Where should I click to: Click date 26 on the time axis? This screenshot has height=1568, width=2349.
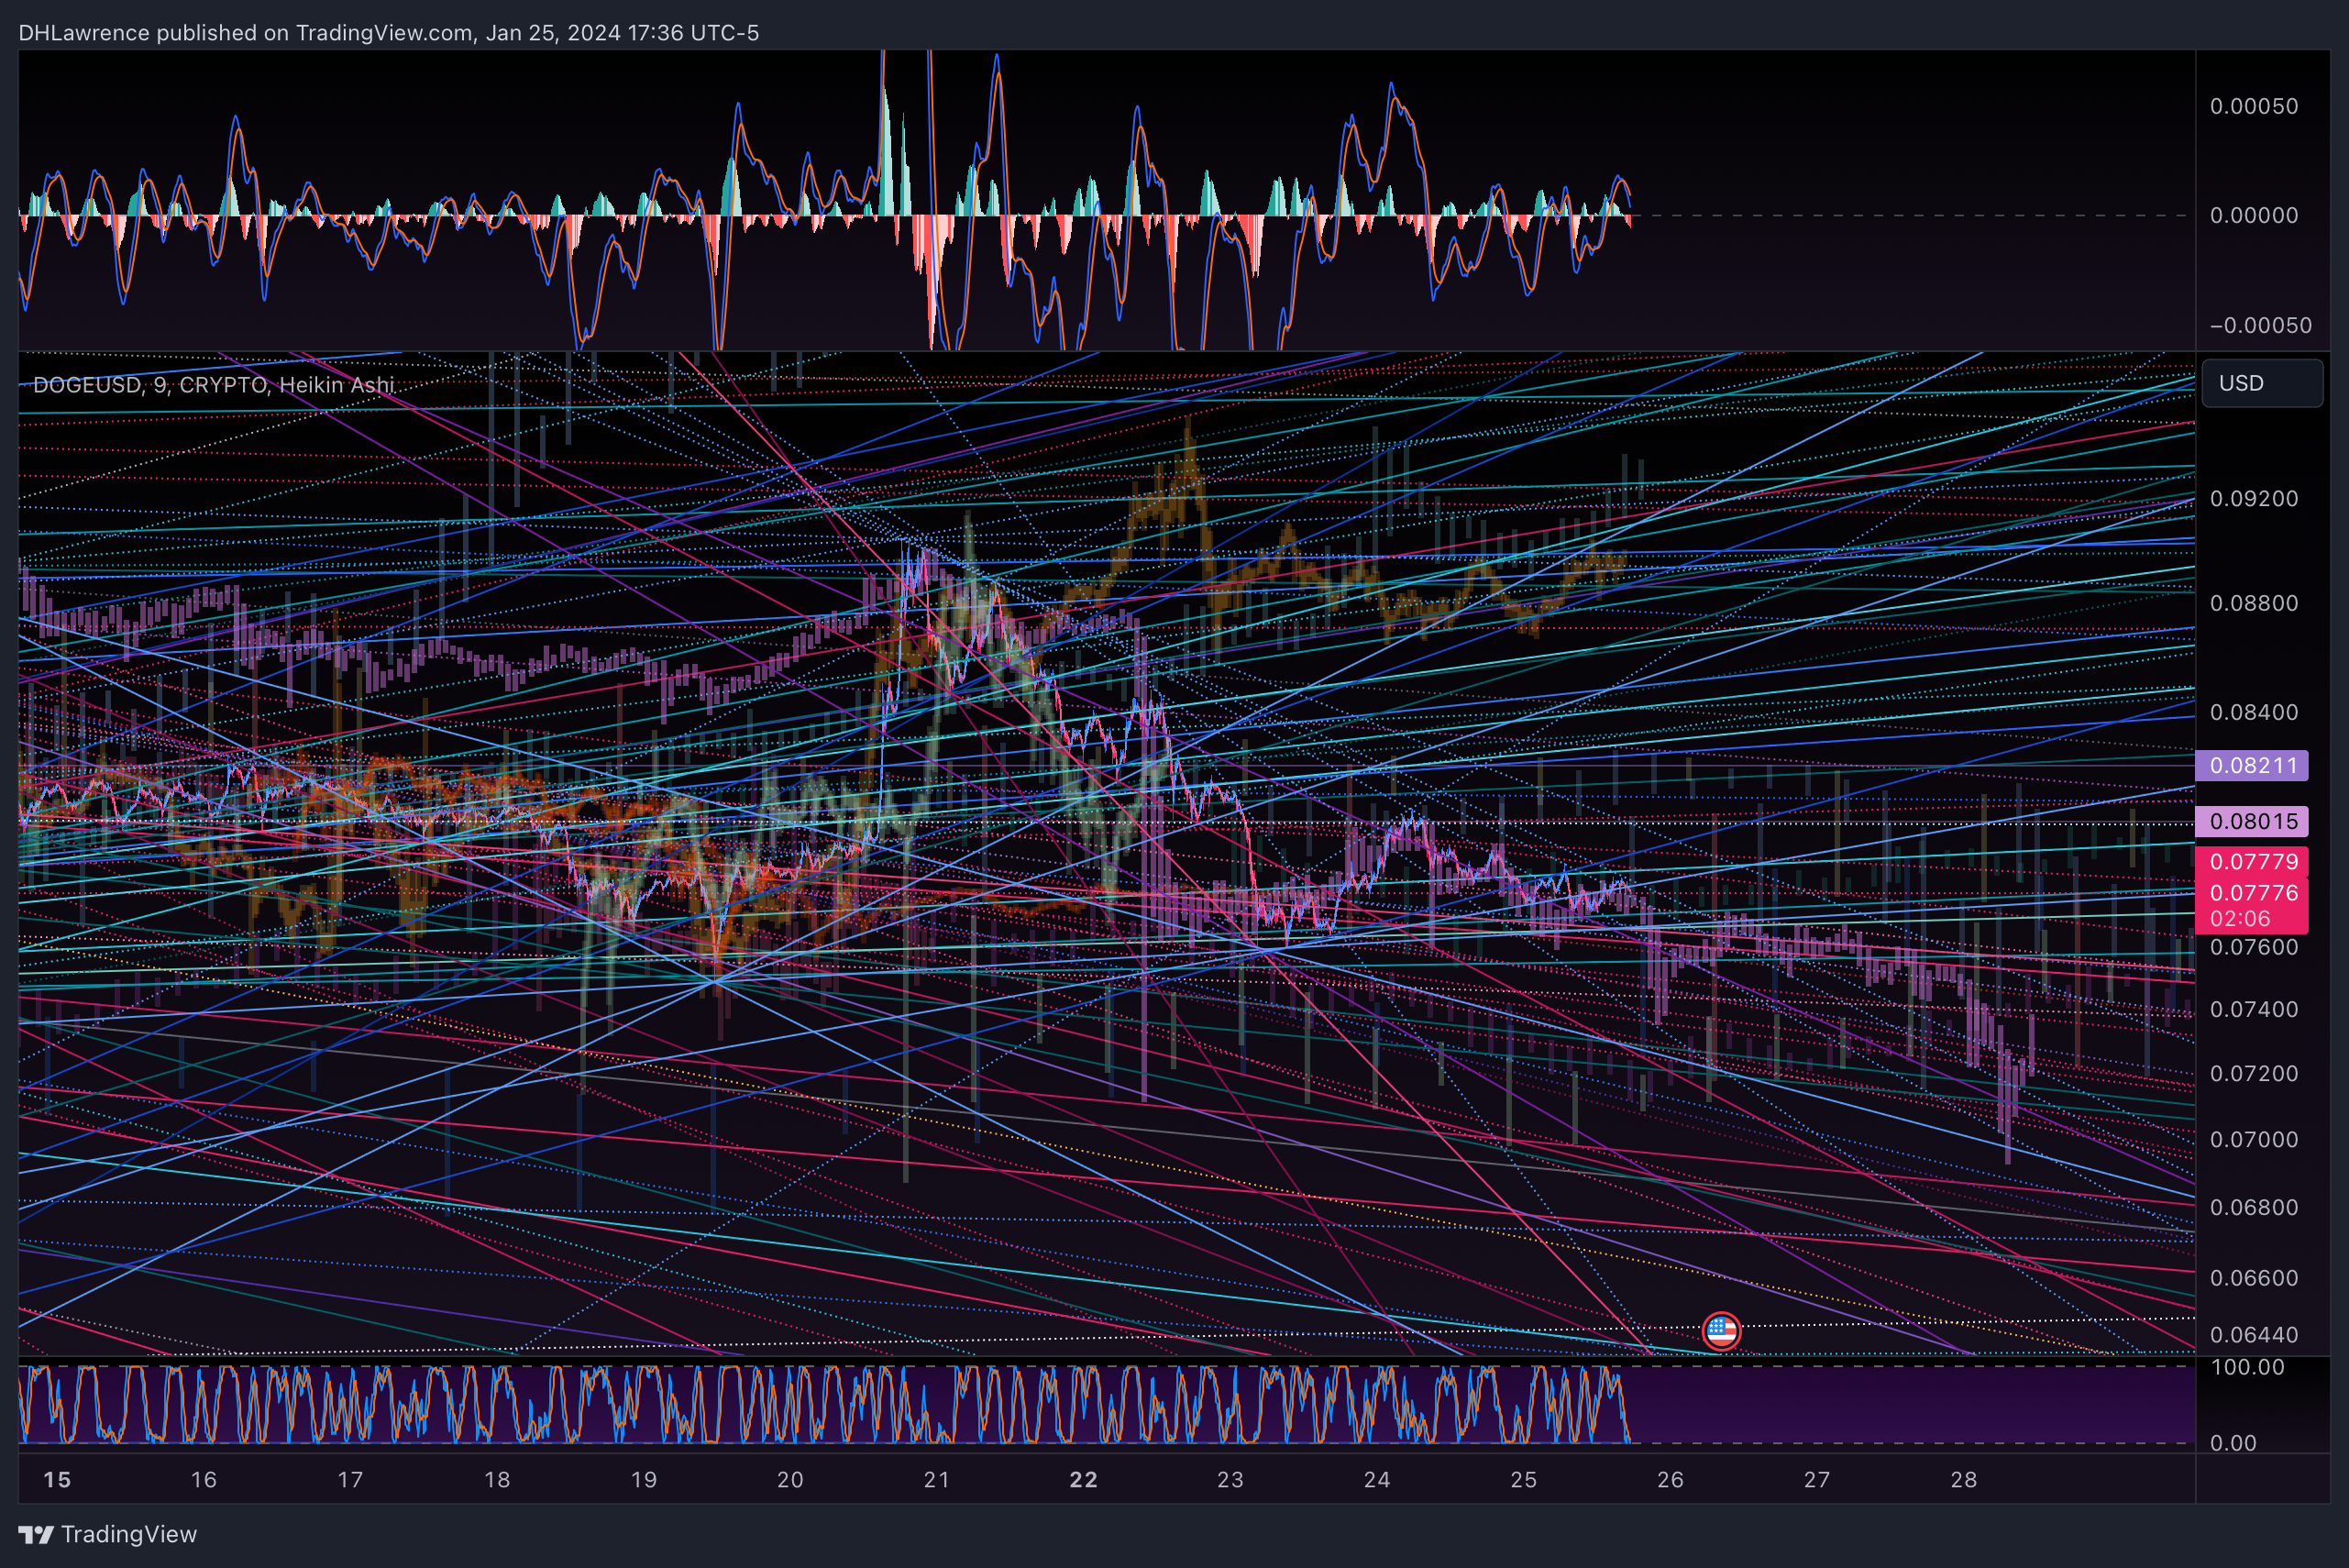tap(1670, 1480)
